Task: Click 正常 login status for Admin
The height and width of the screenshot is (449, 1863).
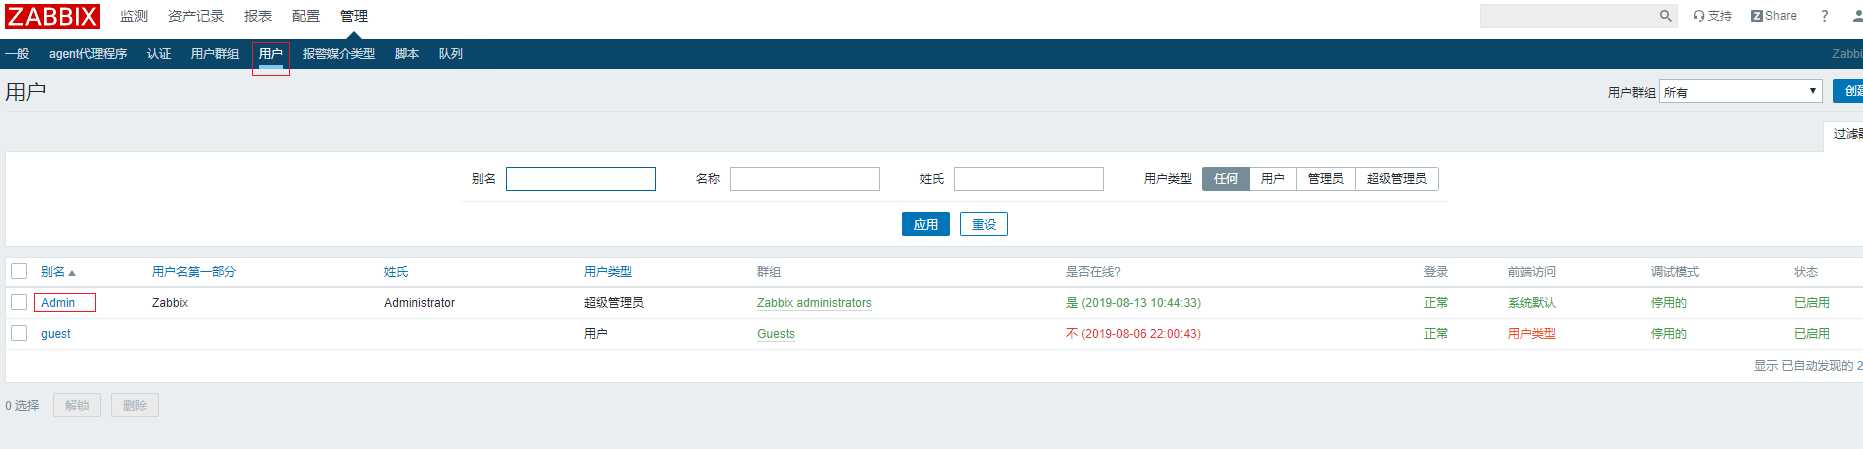Action: (1436, 303)
